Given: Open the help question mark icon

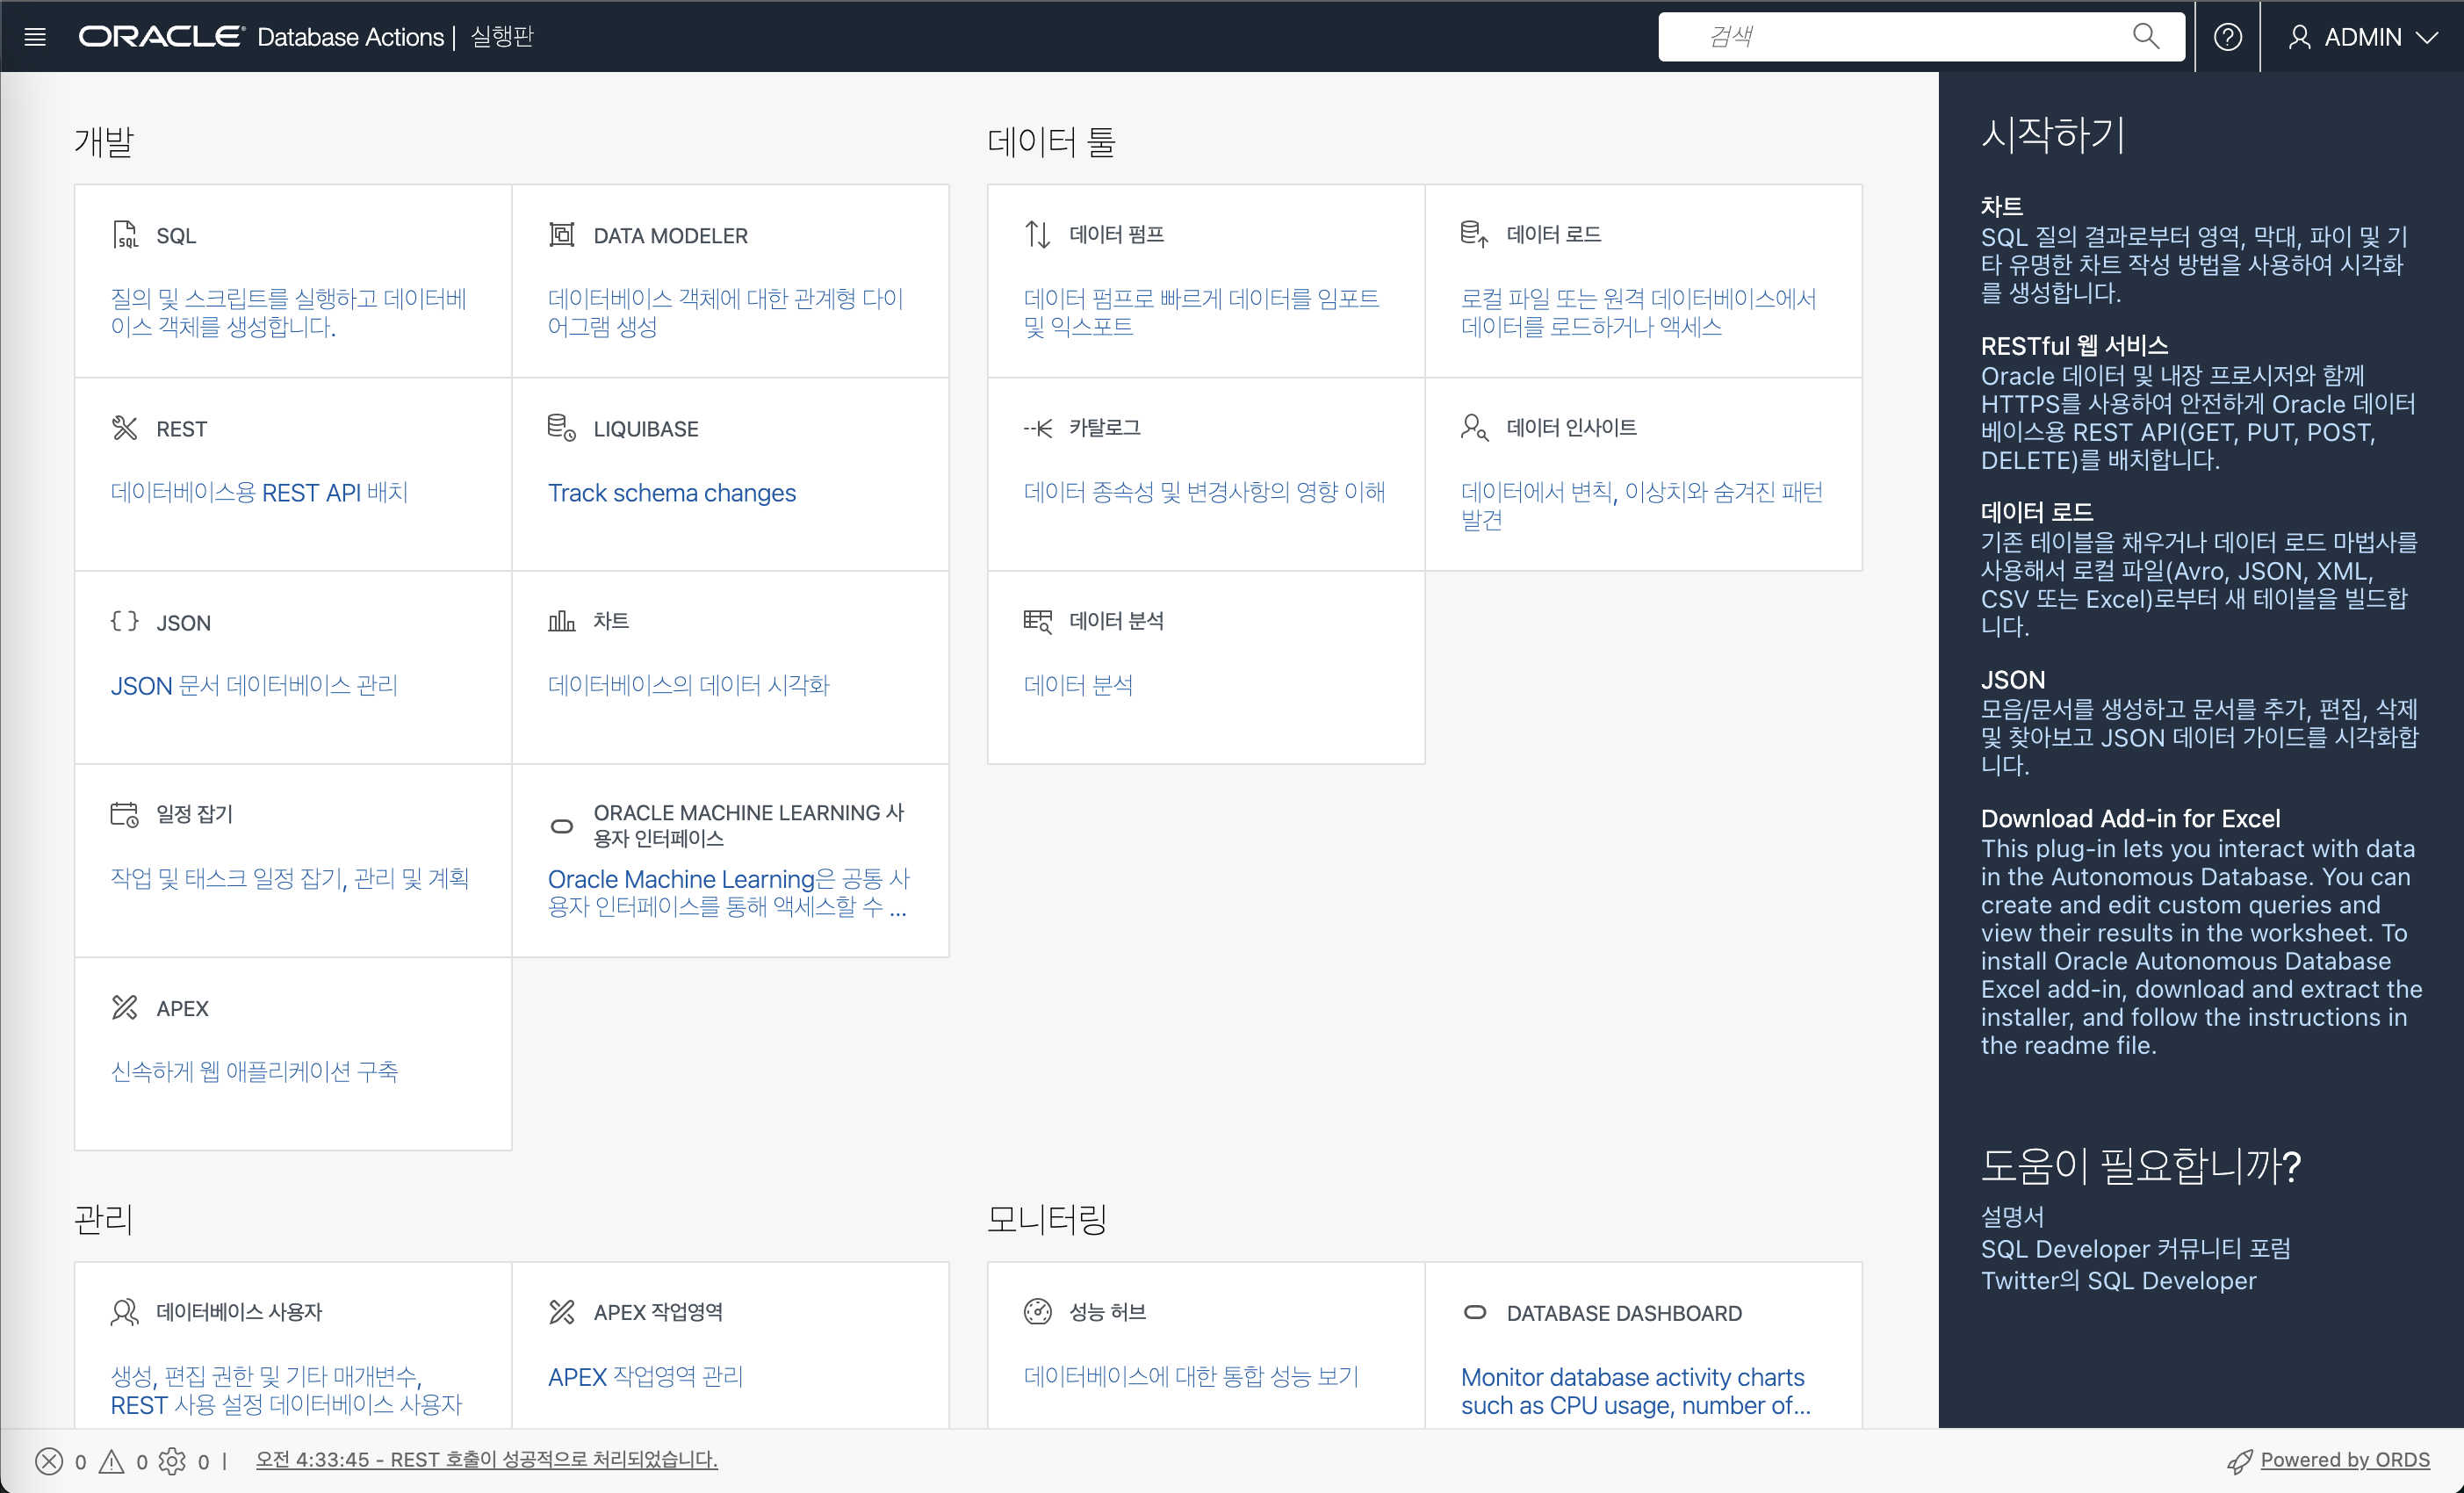Looking at the screenshot, I should pos(2228,37).
